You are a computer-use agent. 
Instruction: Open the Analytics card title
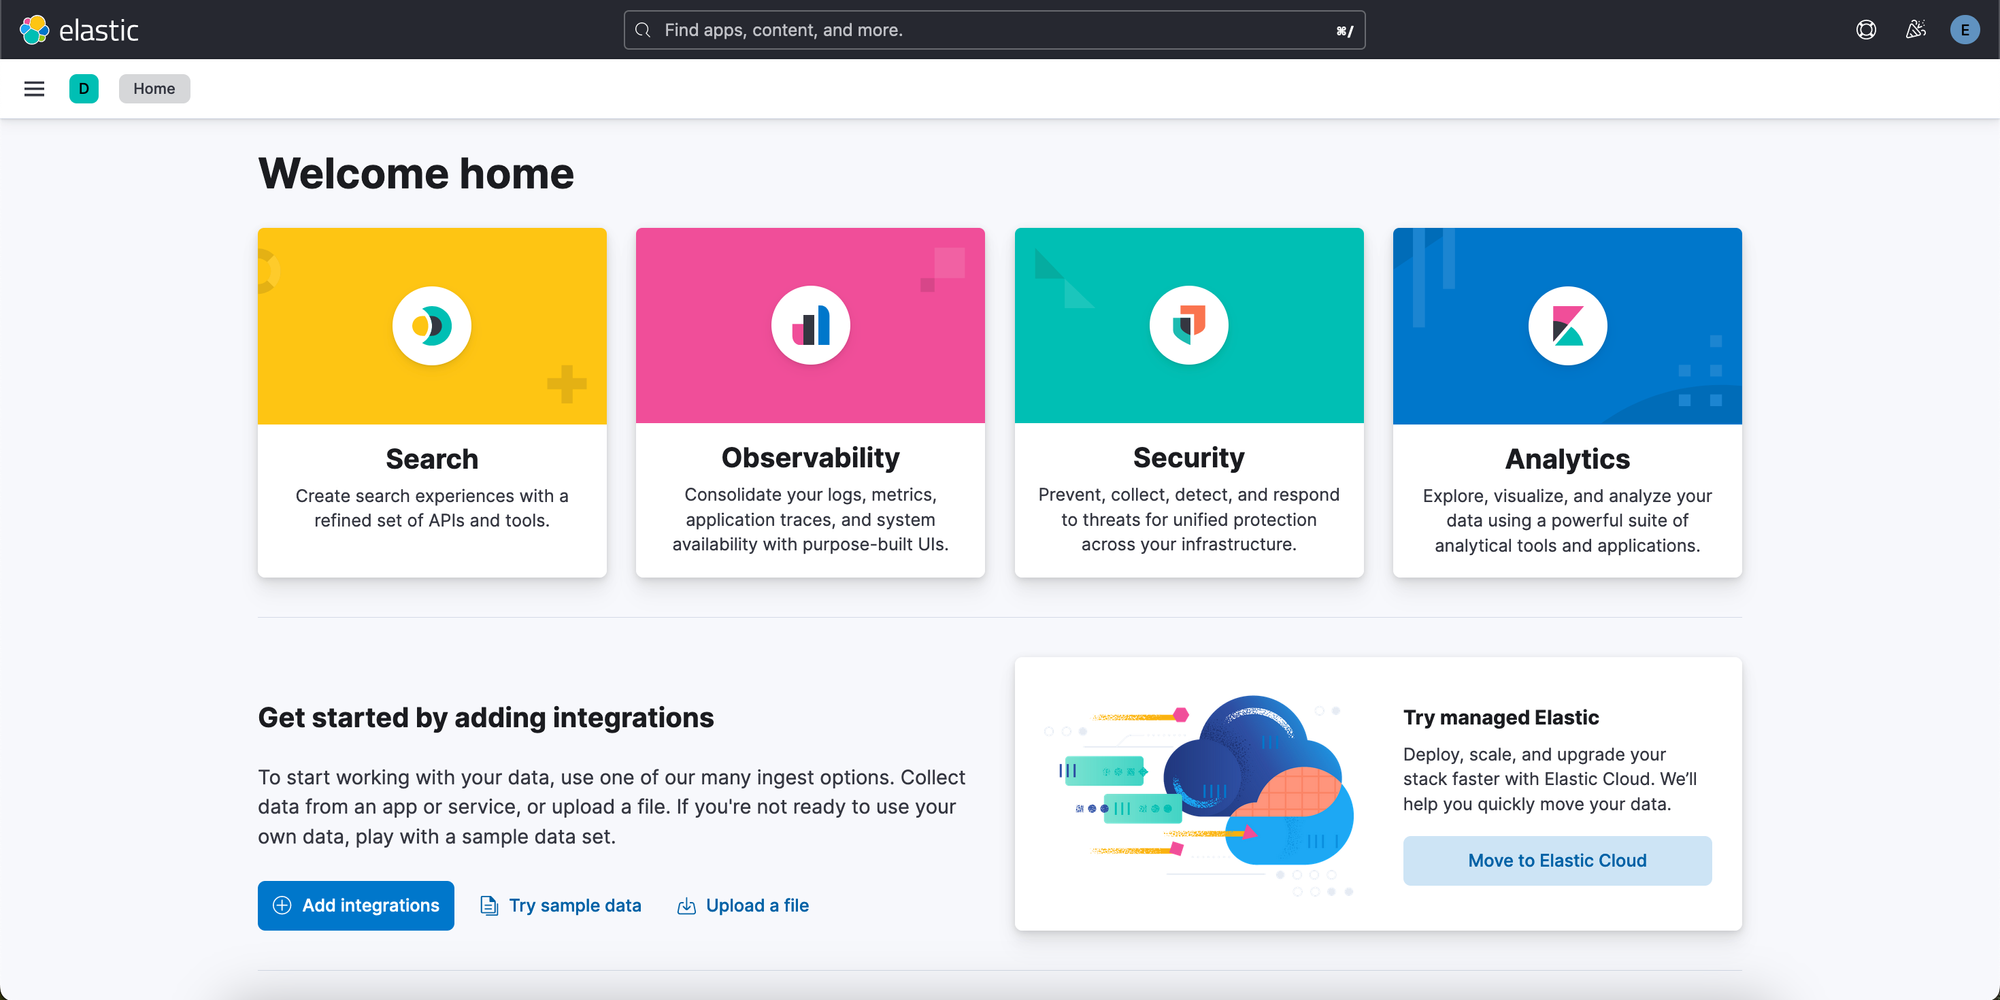coord(1568,459)
